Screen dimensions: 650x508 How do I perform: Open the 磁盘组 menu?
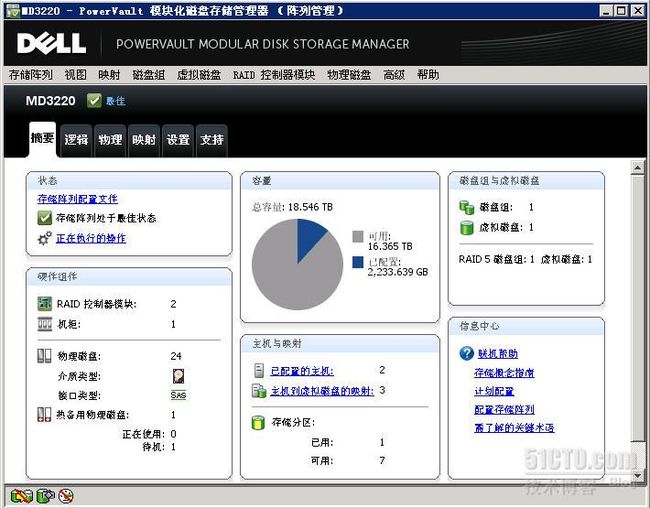point(148,75)
